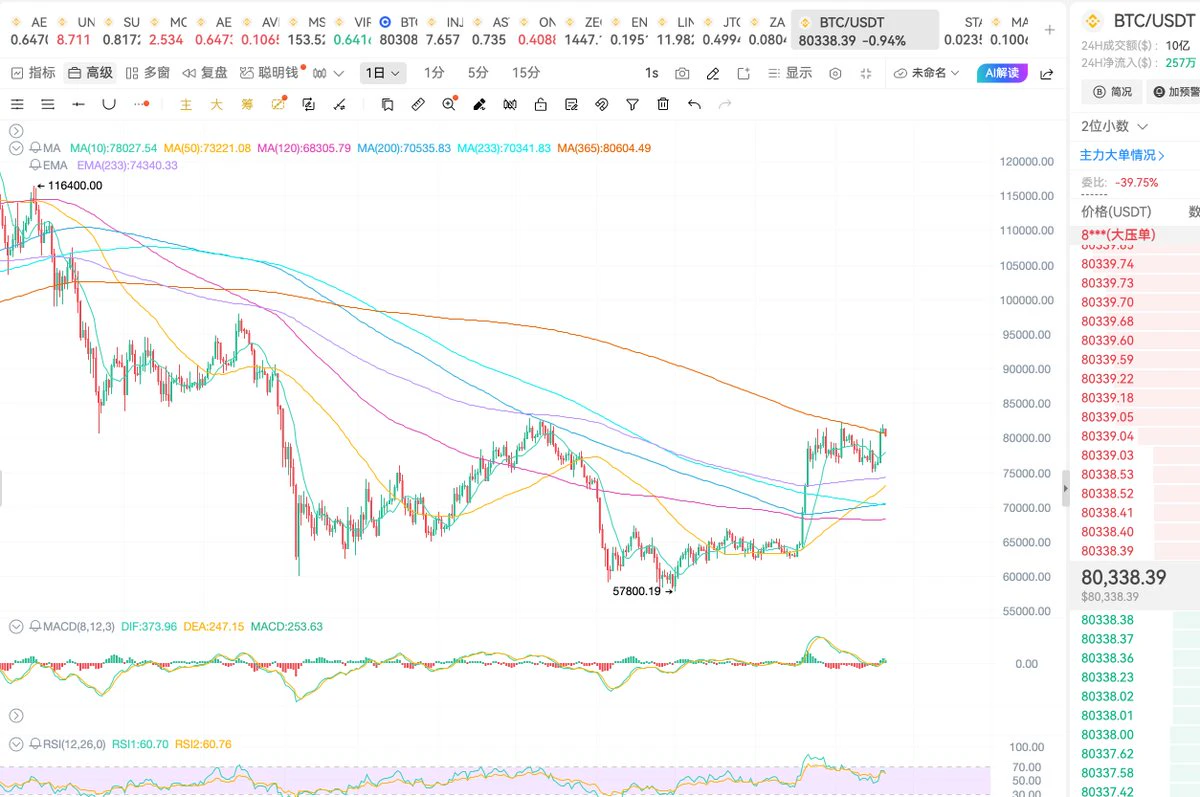Select the highlighter brush tool
This screenshot has height=797, width=1200.
click(x=479, y=104)
